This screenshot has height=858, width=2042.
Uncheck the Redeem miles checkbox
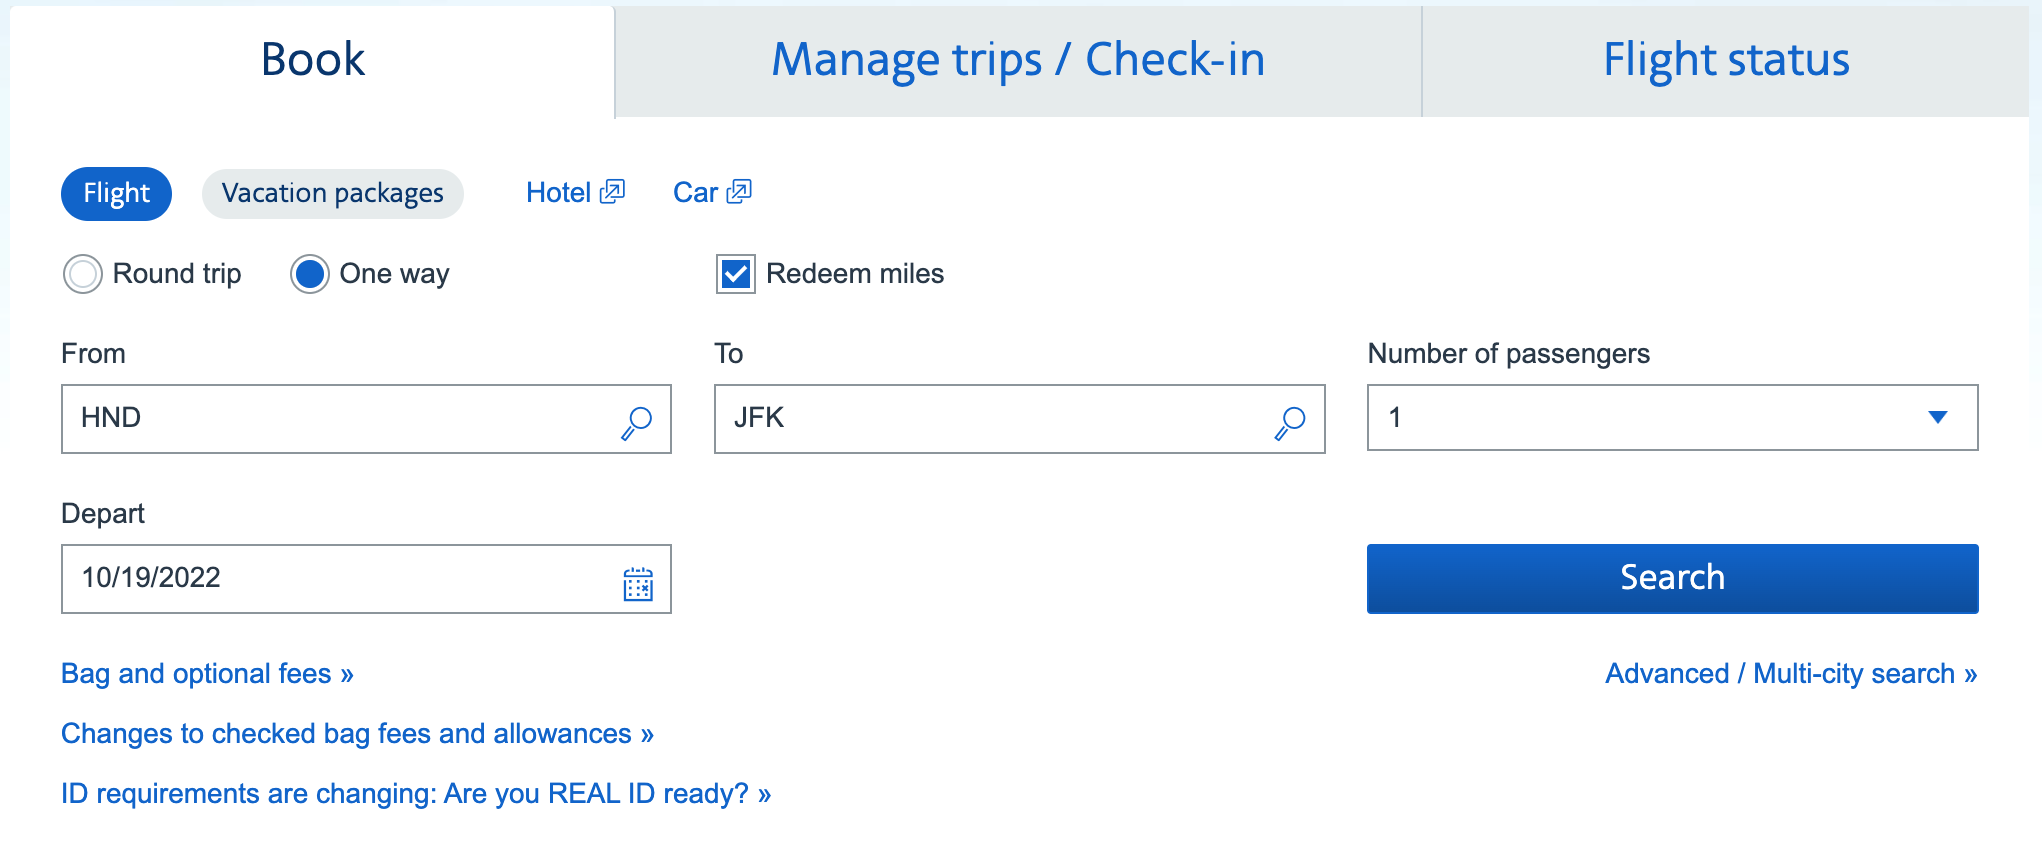[736, 274]
